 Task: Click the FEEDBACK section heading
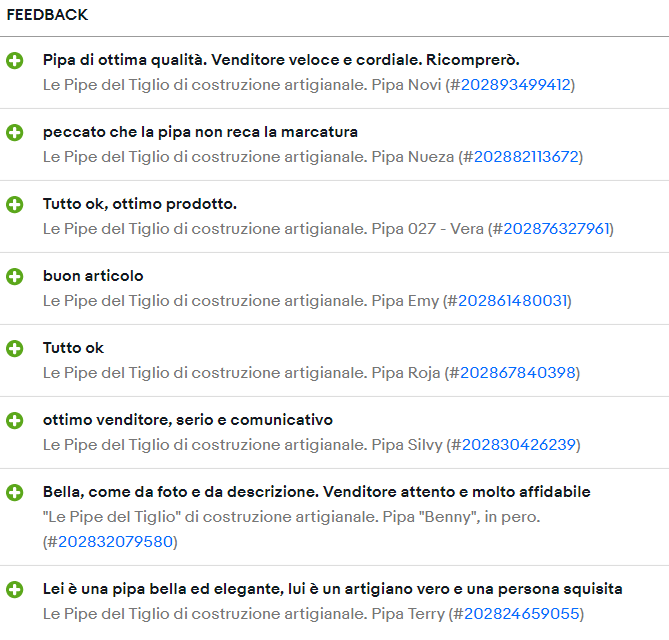47,15
